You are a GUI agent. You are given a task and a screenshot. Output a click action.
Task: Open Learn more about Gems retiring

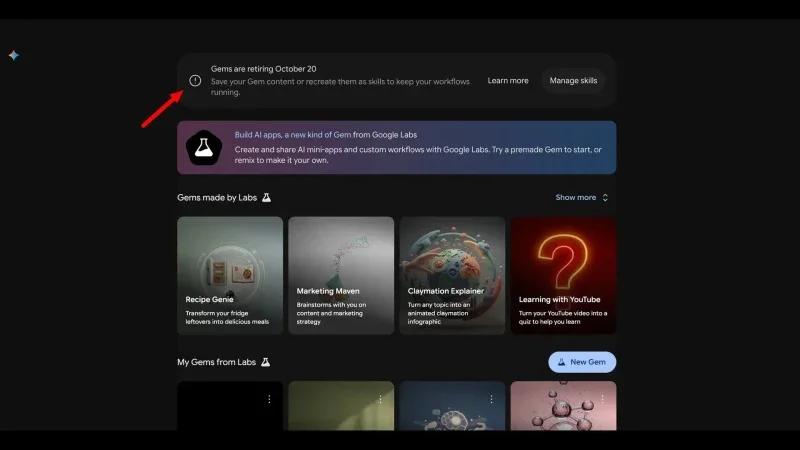click(x=508, y=81)
